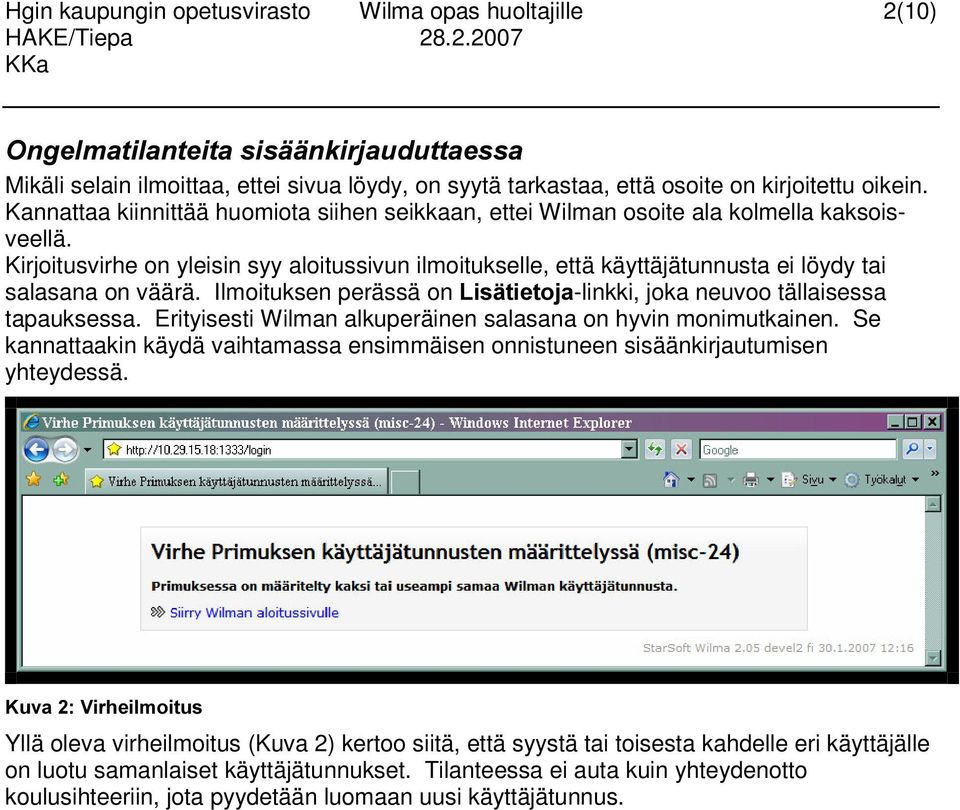Click the heading 'Ongelmatilanteita sisäänkirjauduttaessa'

264,151
